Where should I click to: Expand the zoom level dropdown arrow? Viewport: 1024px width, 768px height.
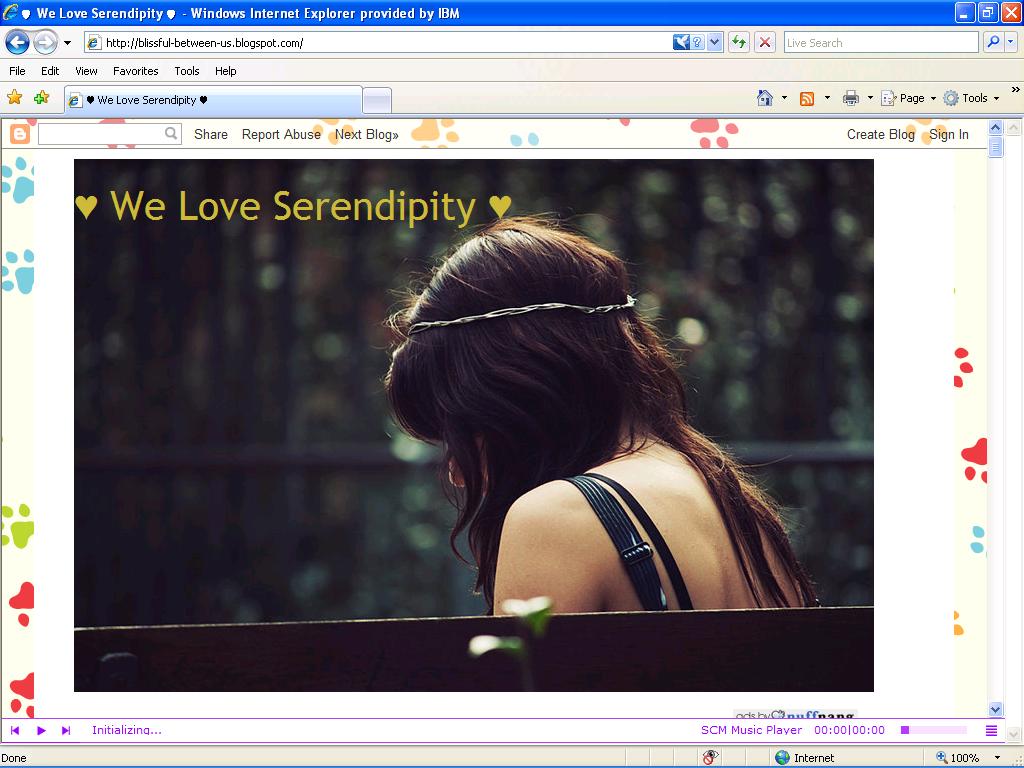[997, 758]
